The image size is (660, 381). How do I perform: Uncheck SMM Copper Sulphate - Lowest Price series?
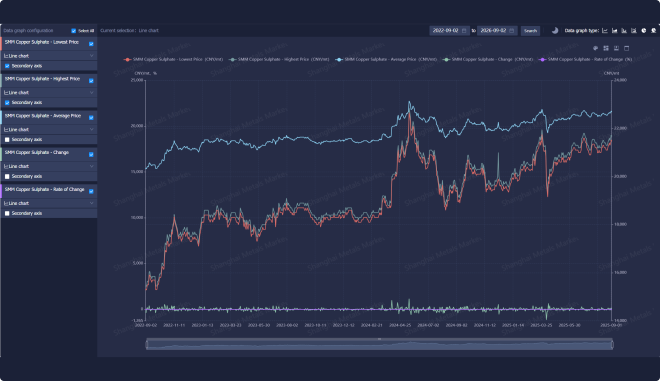tap(91, 44)
